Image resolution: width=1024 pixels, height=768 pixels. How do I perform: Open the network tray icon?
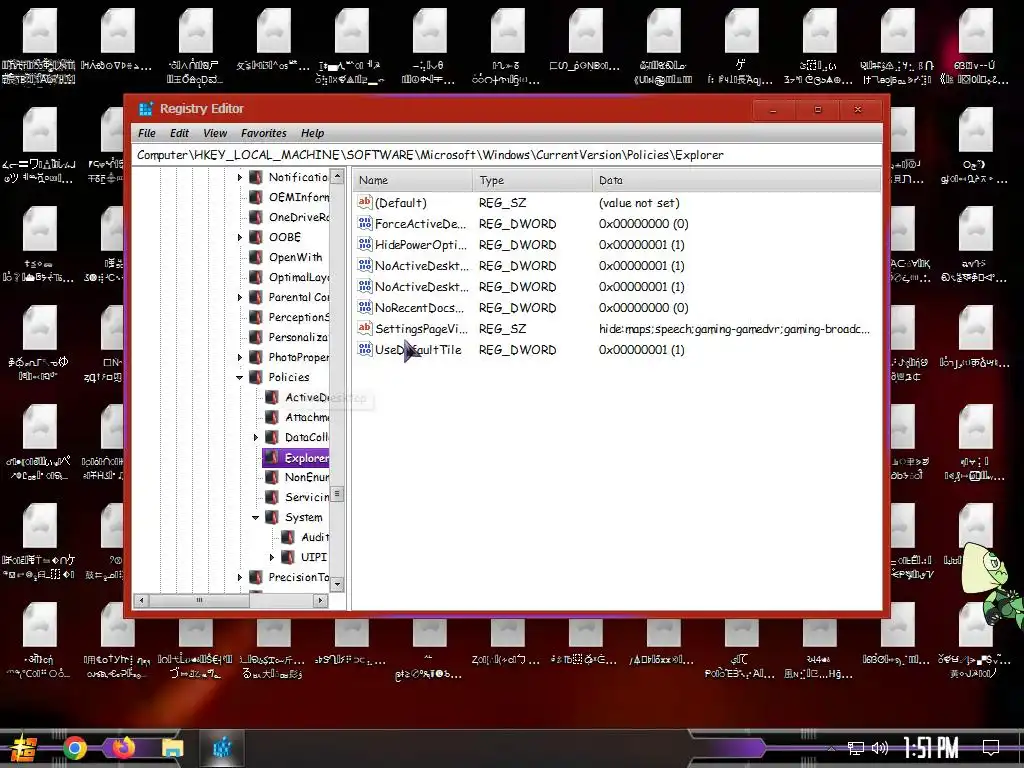pyautogui.click(x=856, y=748)
